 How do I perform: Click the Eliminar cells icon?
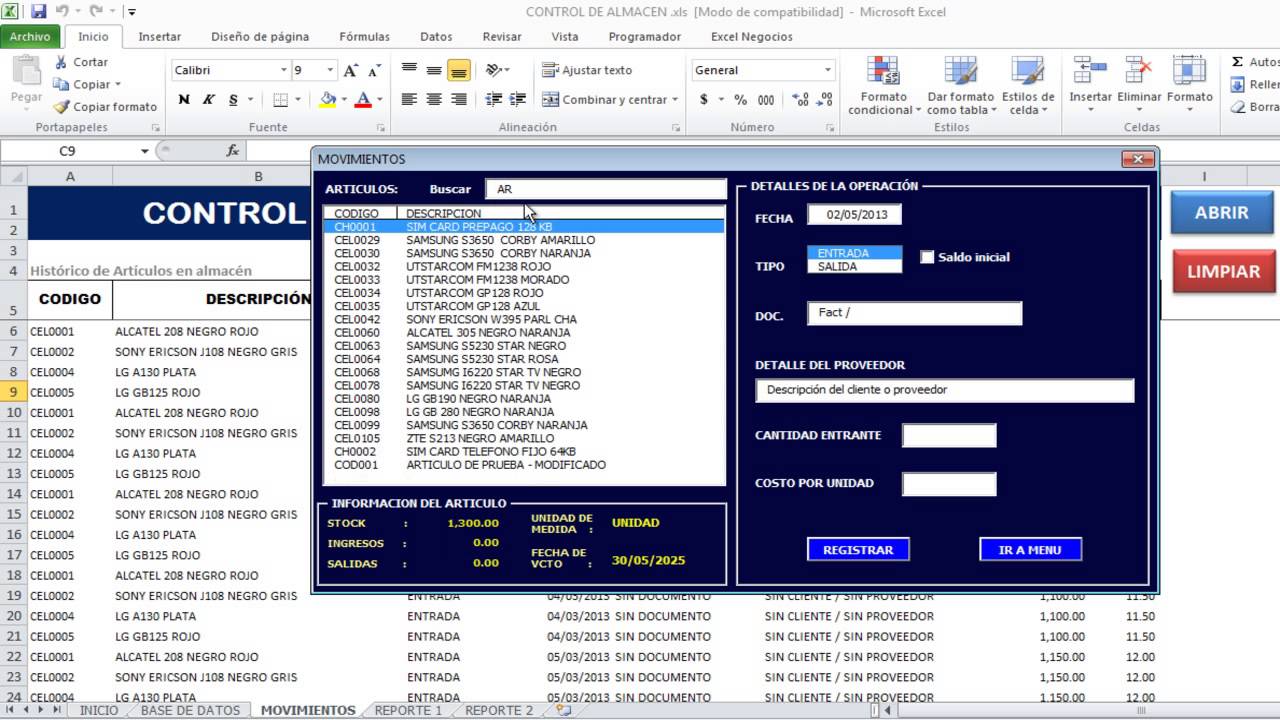point(1139,72)
